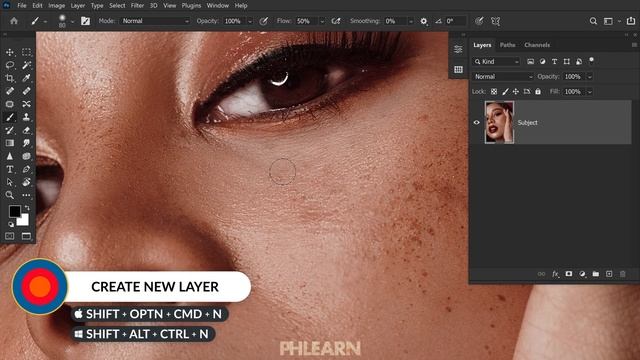Select the Path Selection arrow tool

click(10, 182)
